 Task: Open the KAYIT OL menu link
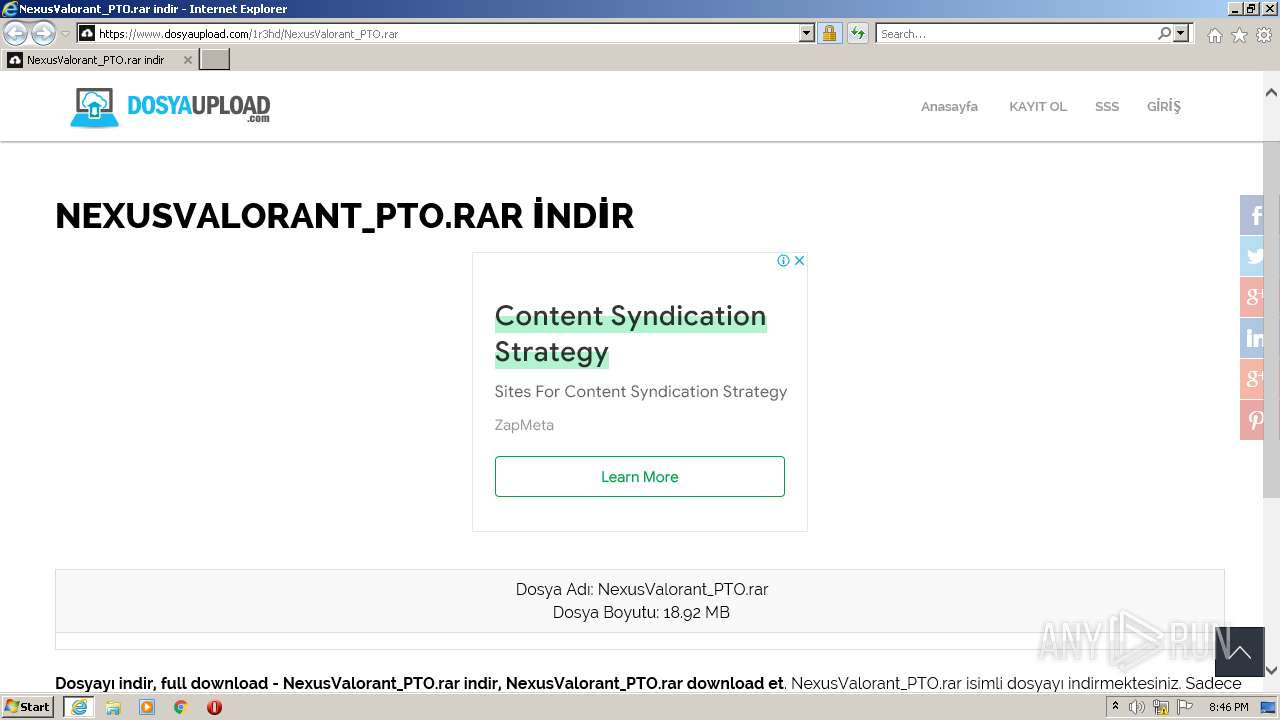pos(1038,106)
